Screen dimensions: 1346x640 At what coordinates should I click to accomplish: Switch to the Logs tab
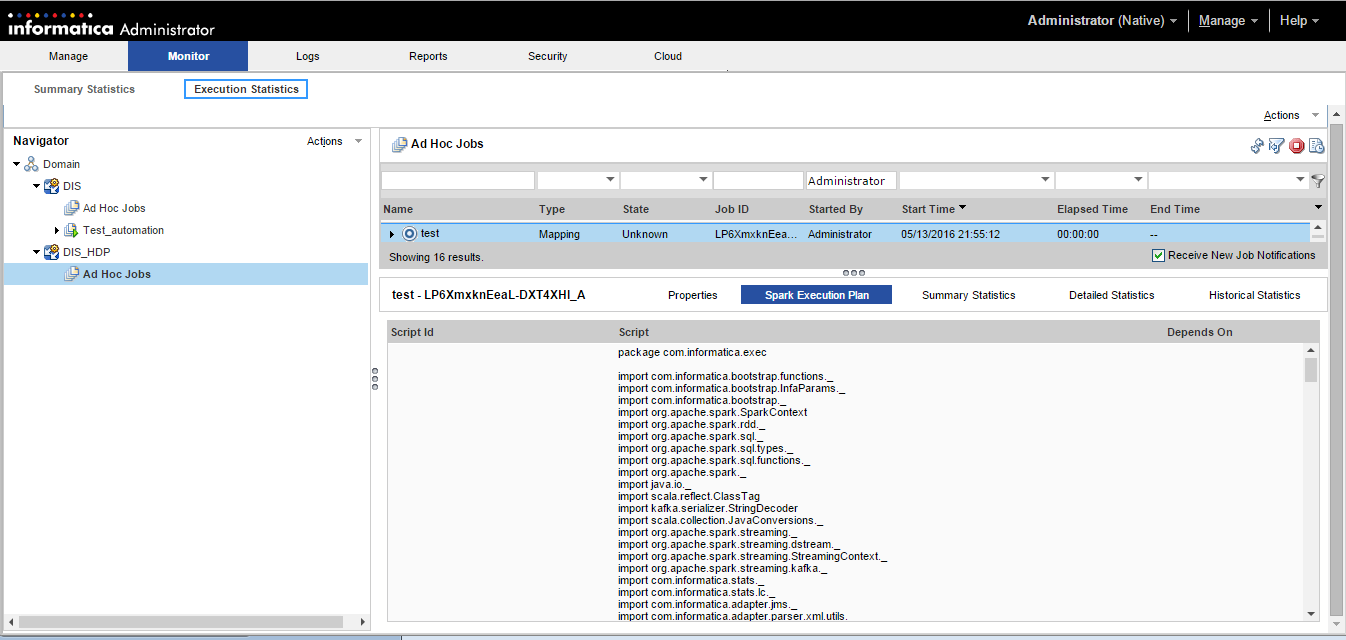point(308,56)
